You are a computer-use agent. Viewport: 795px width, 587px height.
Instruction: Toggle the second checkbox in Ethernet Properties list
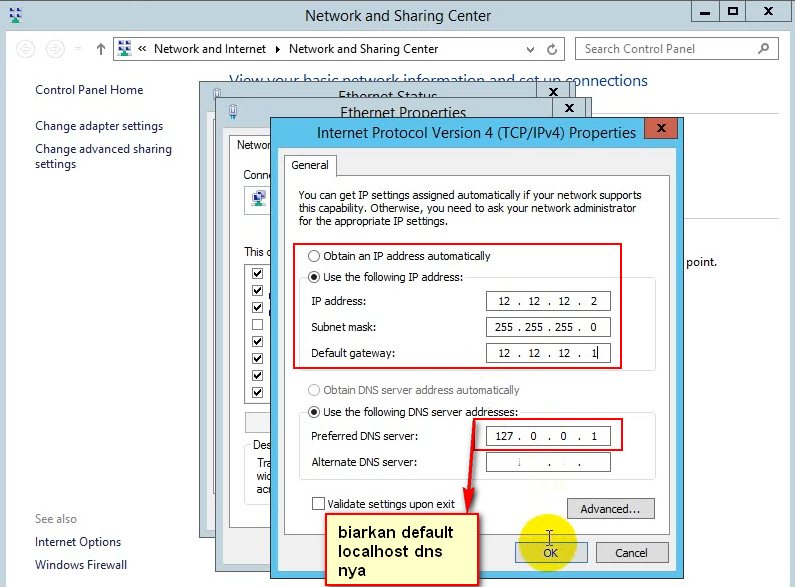pyautogui.click(x=258, y=290)
